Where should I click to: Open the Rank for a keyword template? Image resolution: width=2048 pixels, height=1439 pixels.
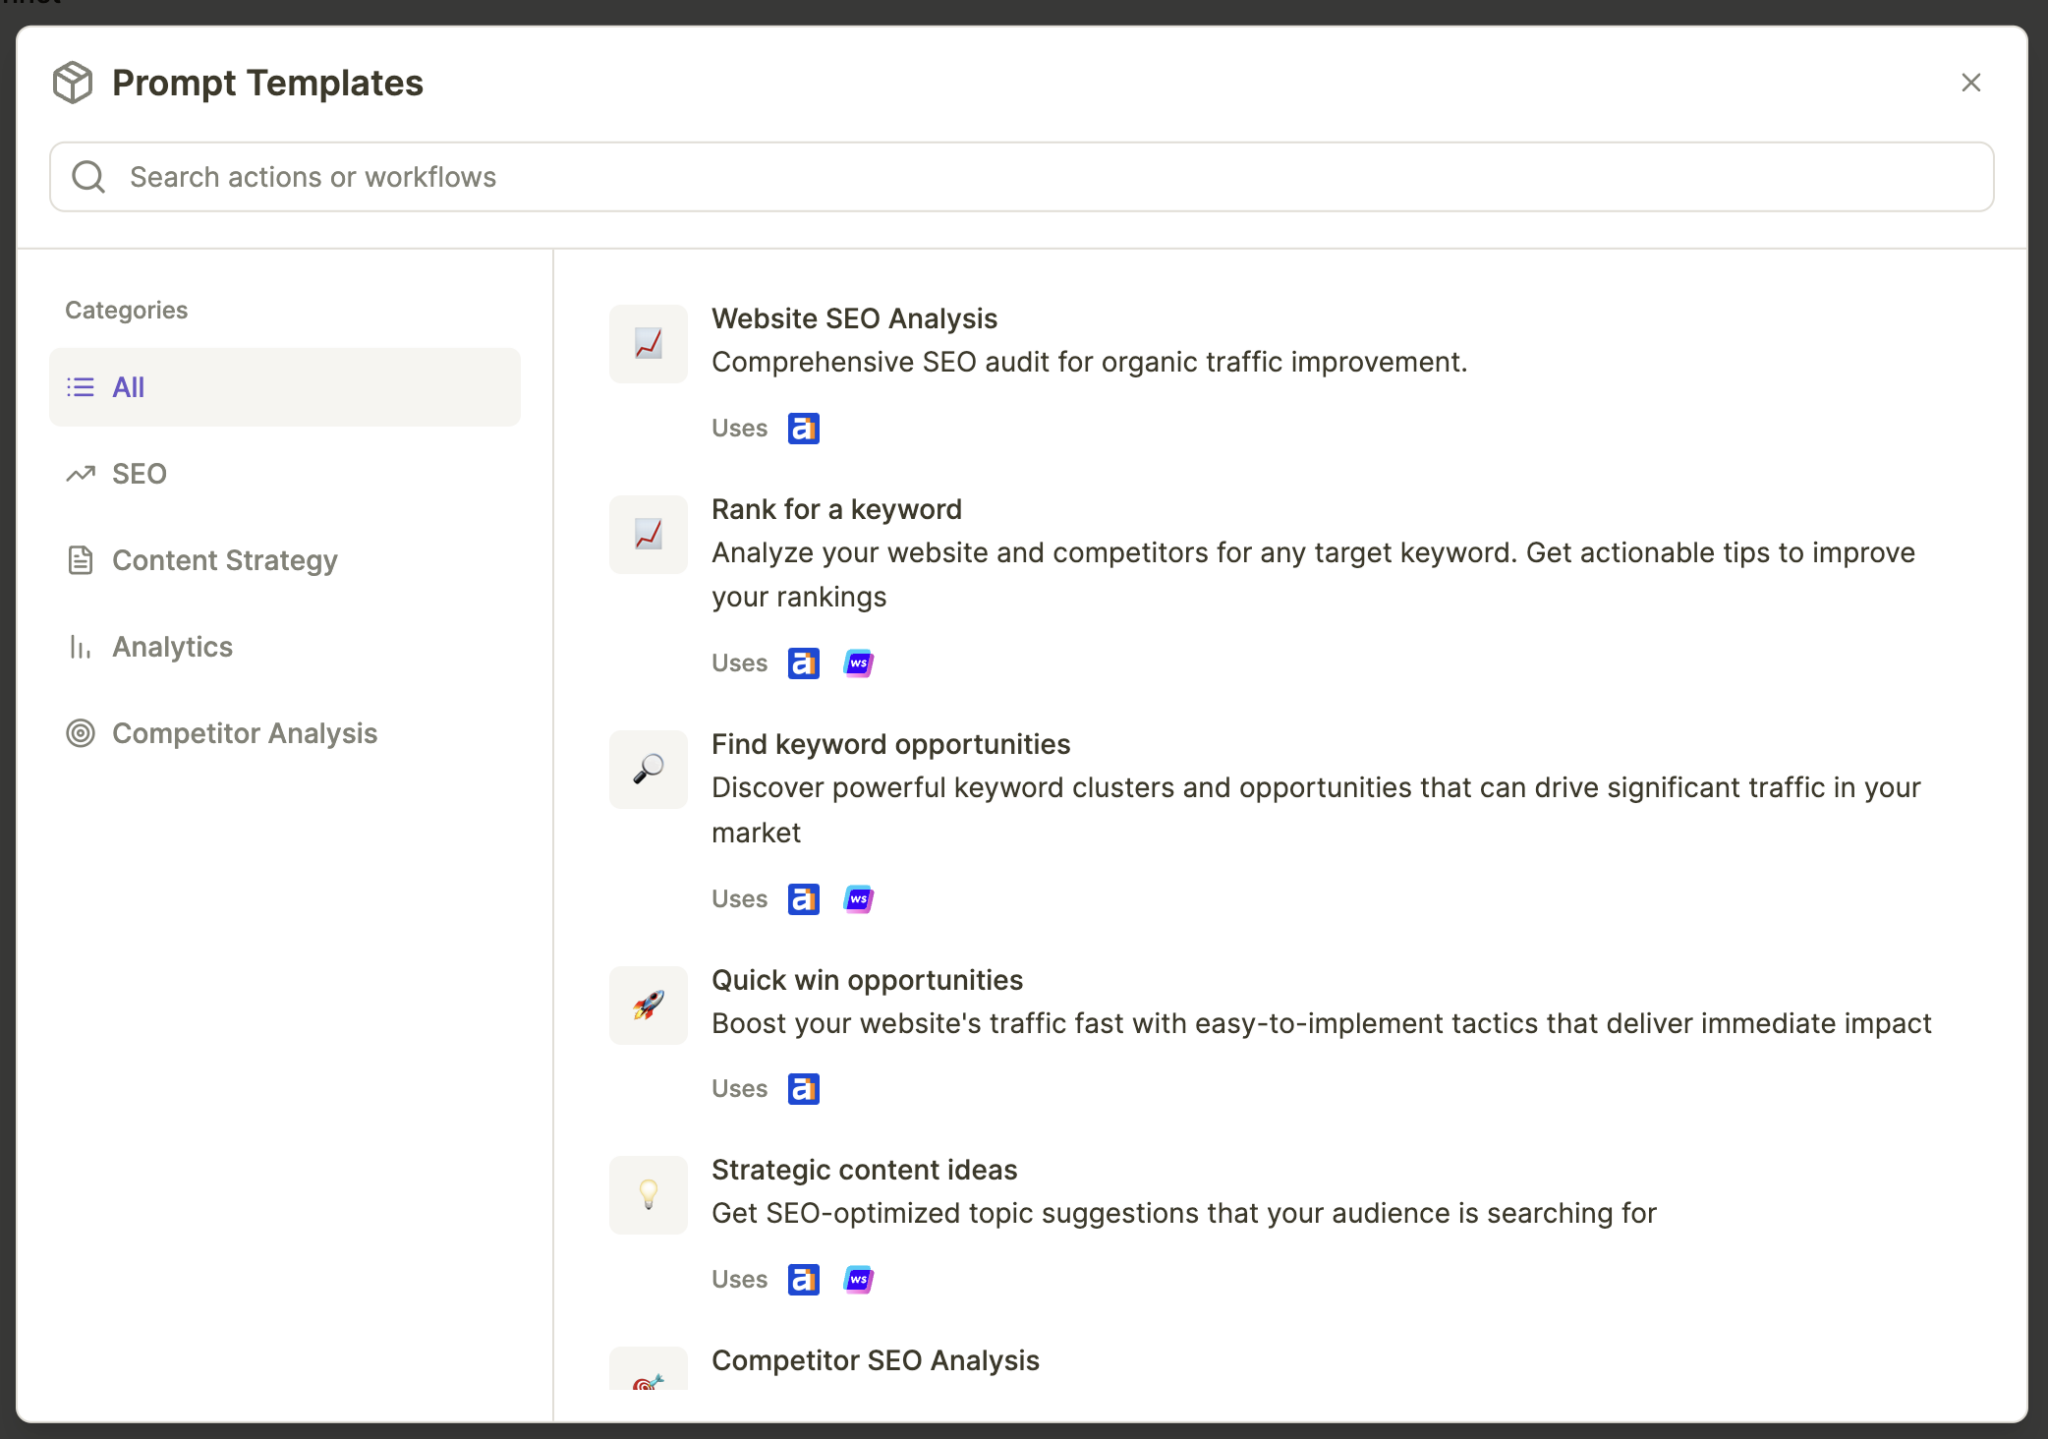point(835,509)
